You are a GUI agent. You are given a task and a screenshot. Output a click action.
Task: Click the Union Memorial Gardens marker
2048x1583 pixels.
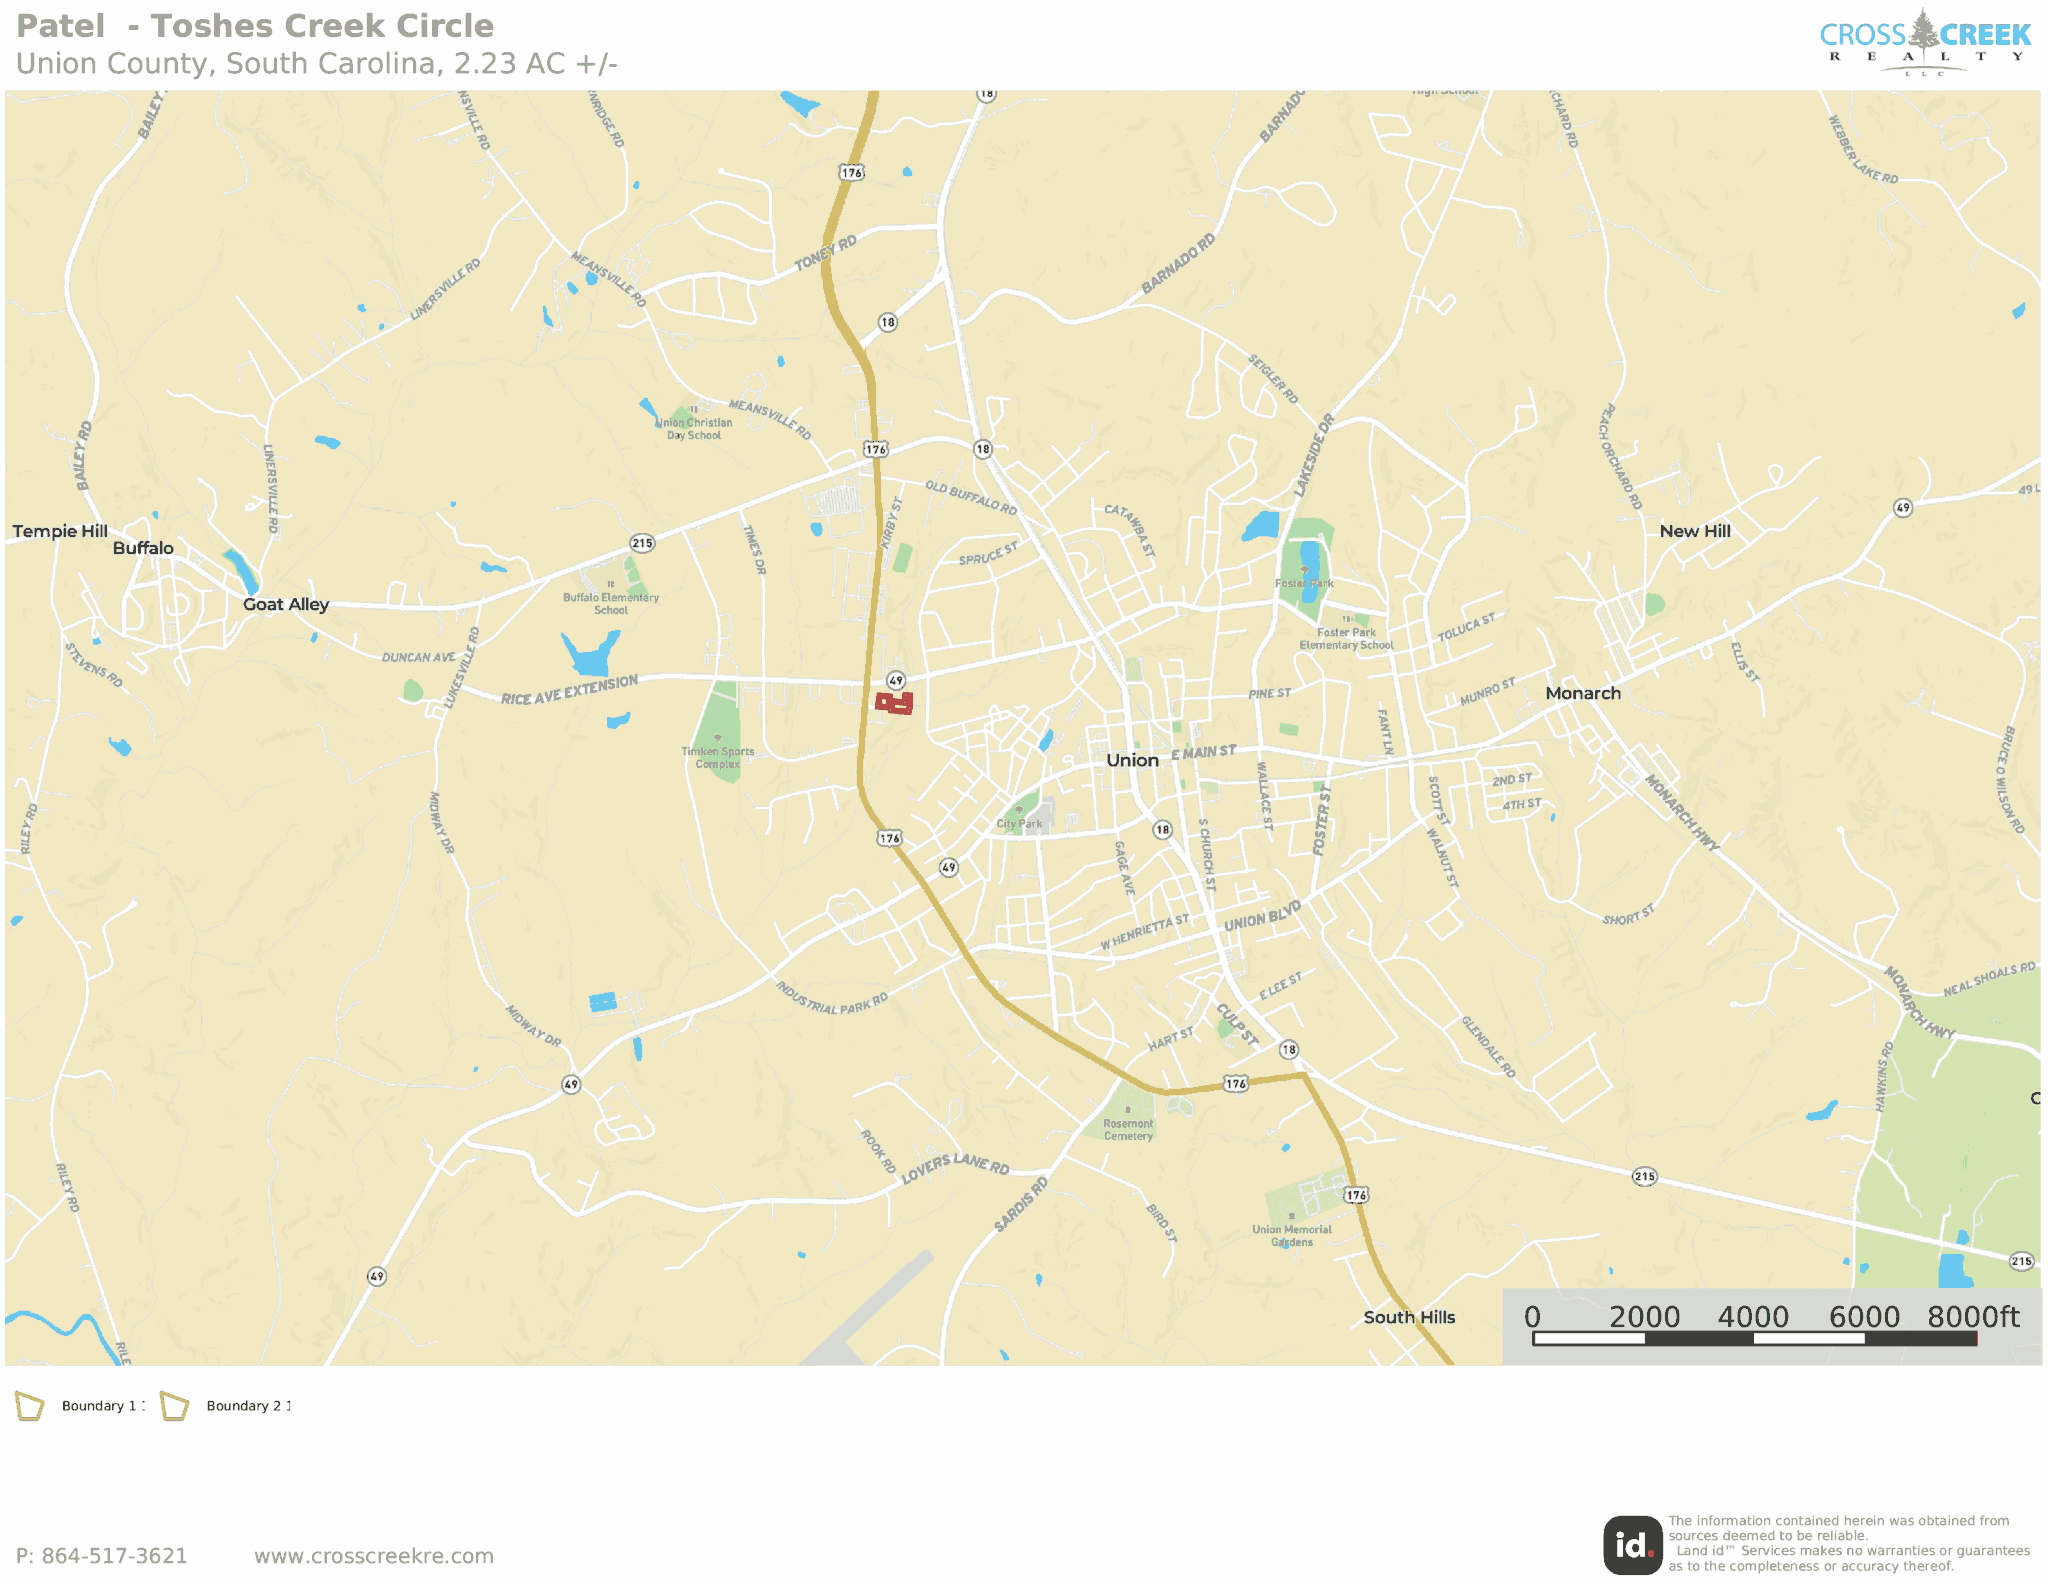(x=1292, y=1216)
